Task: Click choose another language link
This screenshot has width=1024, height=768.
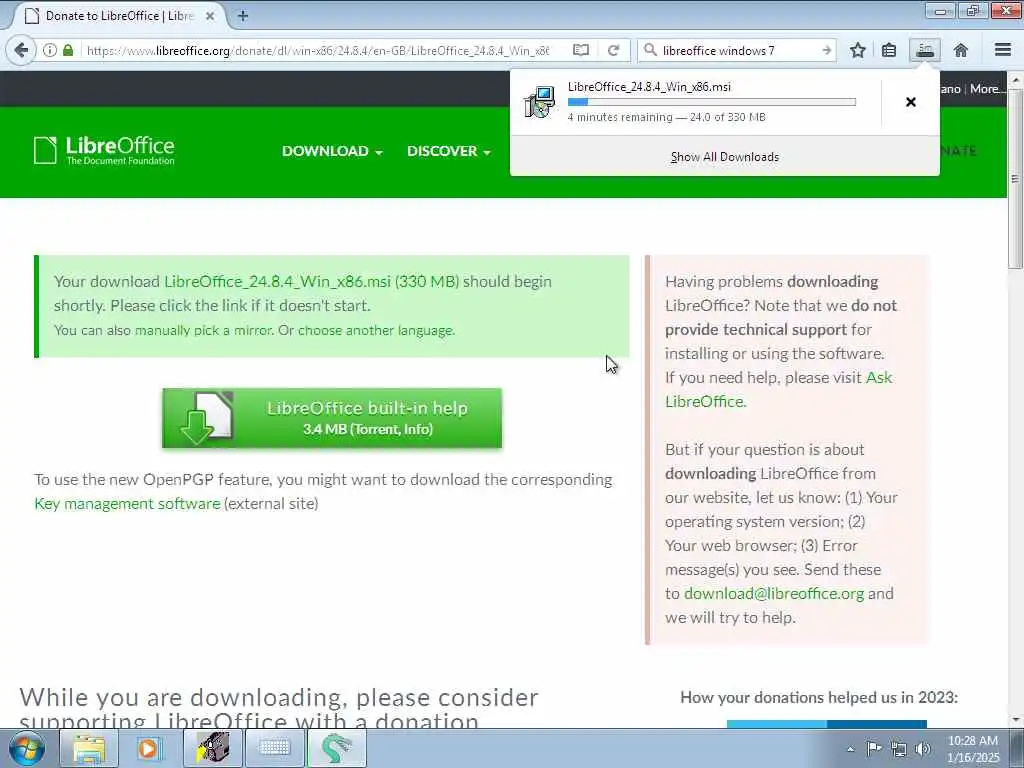Action: [376, 330]
